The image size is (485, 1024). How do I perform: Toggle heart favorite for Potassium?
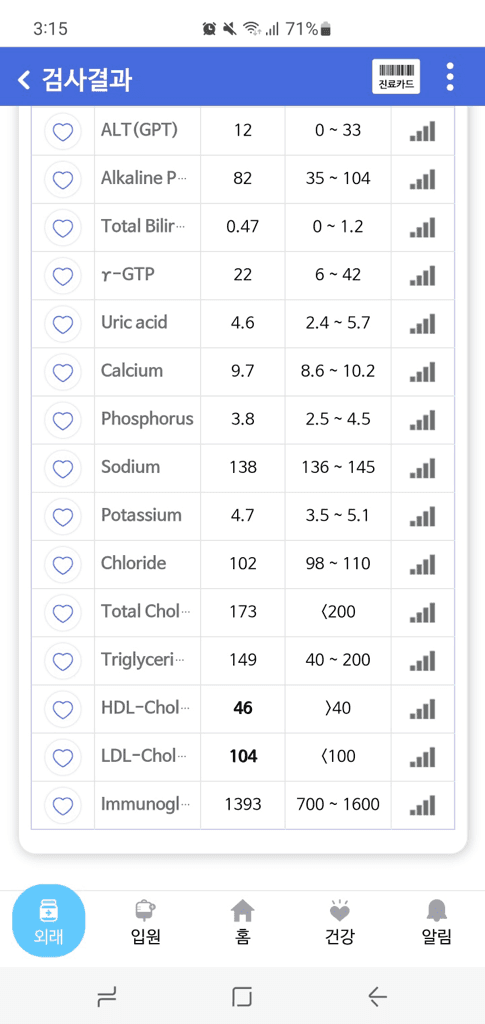tap(63, 516)
